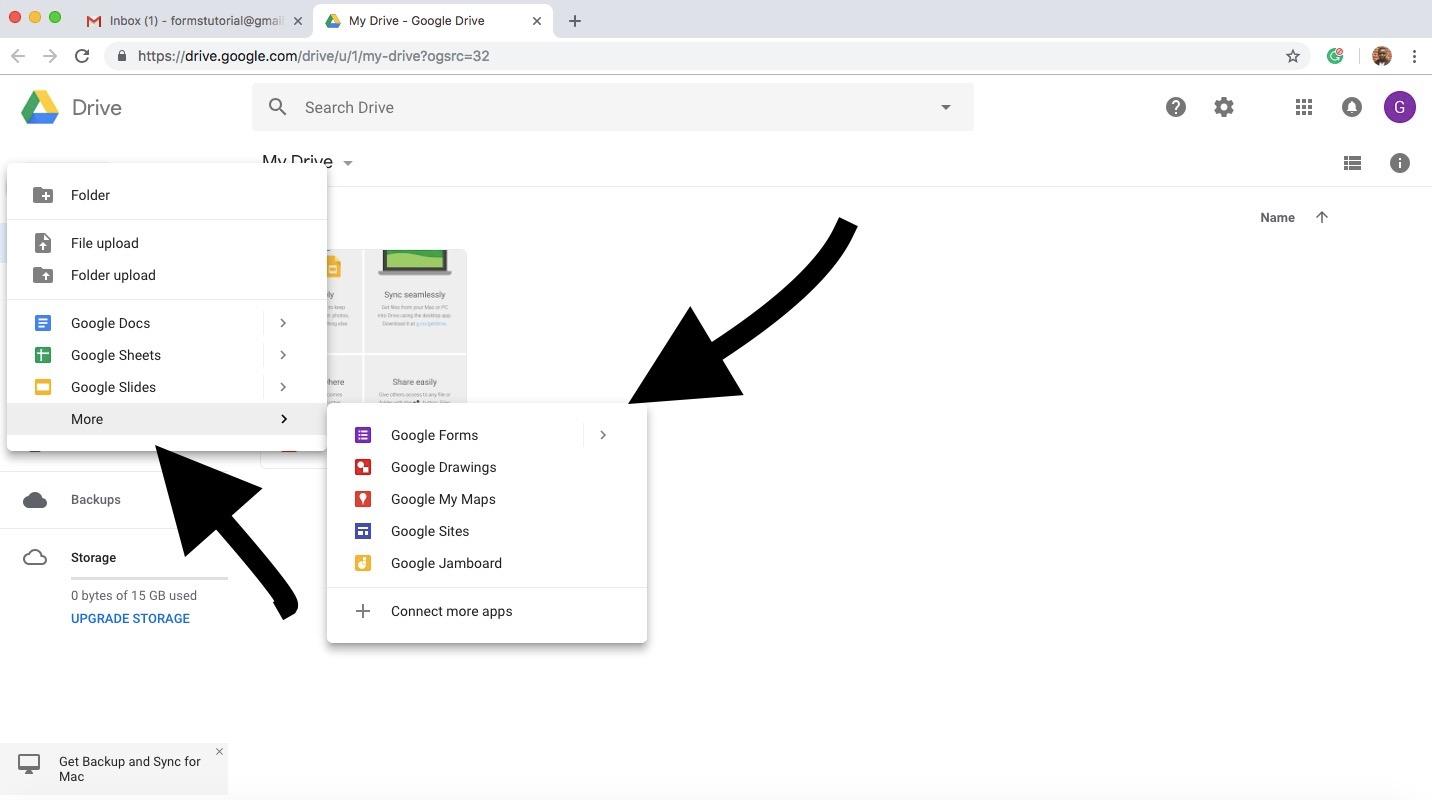Select Google My Maps in the submenu
The image size is (1432, 800).
pyautogui.click(x=487, y=499)
